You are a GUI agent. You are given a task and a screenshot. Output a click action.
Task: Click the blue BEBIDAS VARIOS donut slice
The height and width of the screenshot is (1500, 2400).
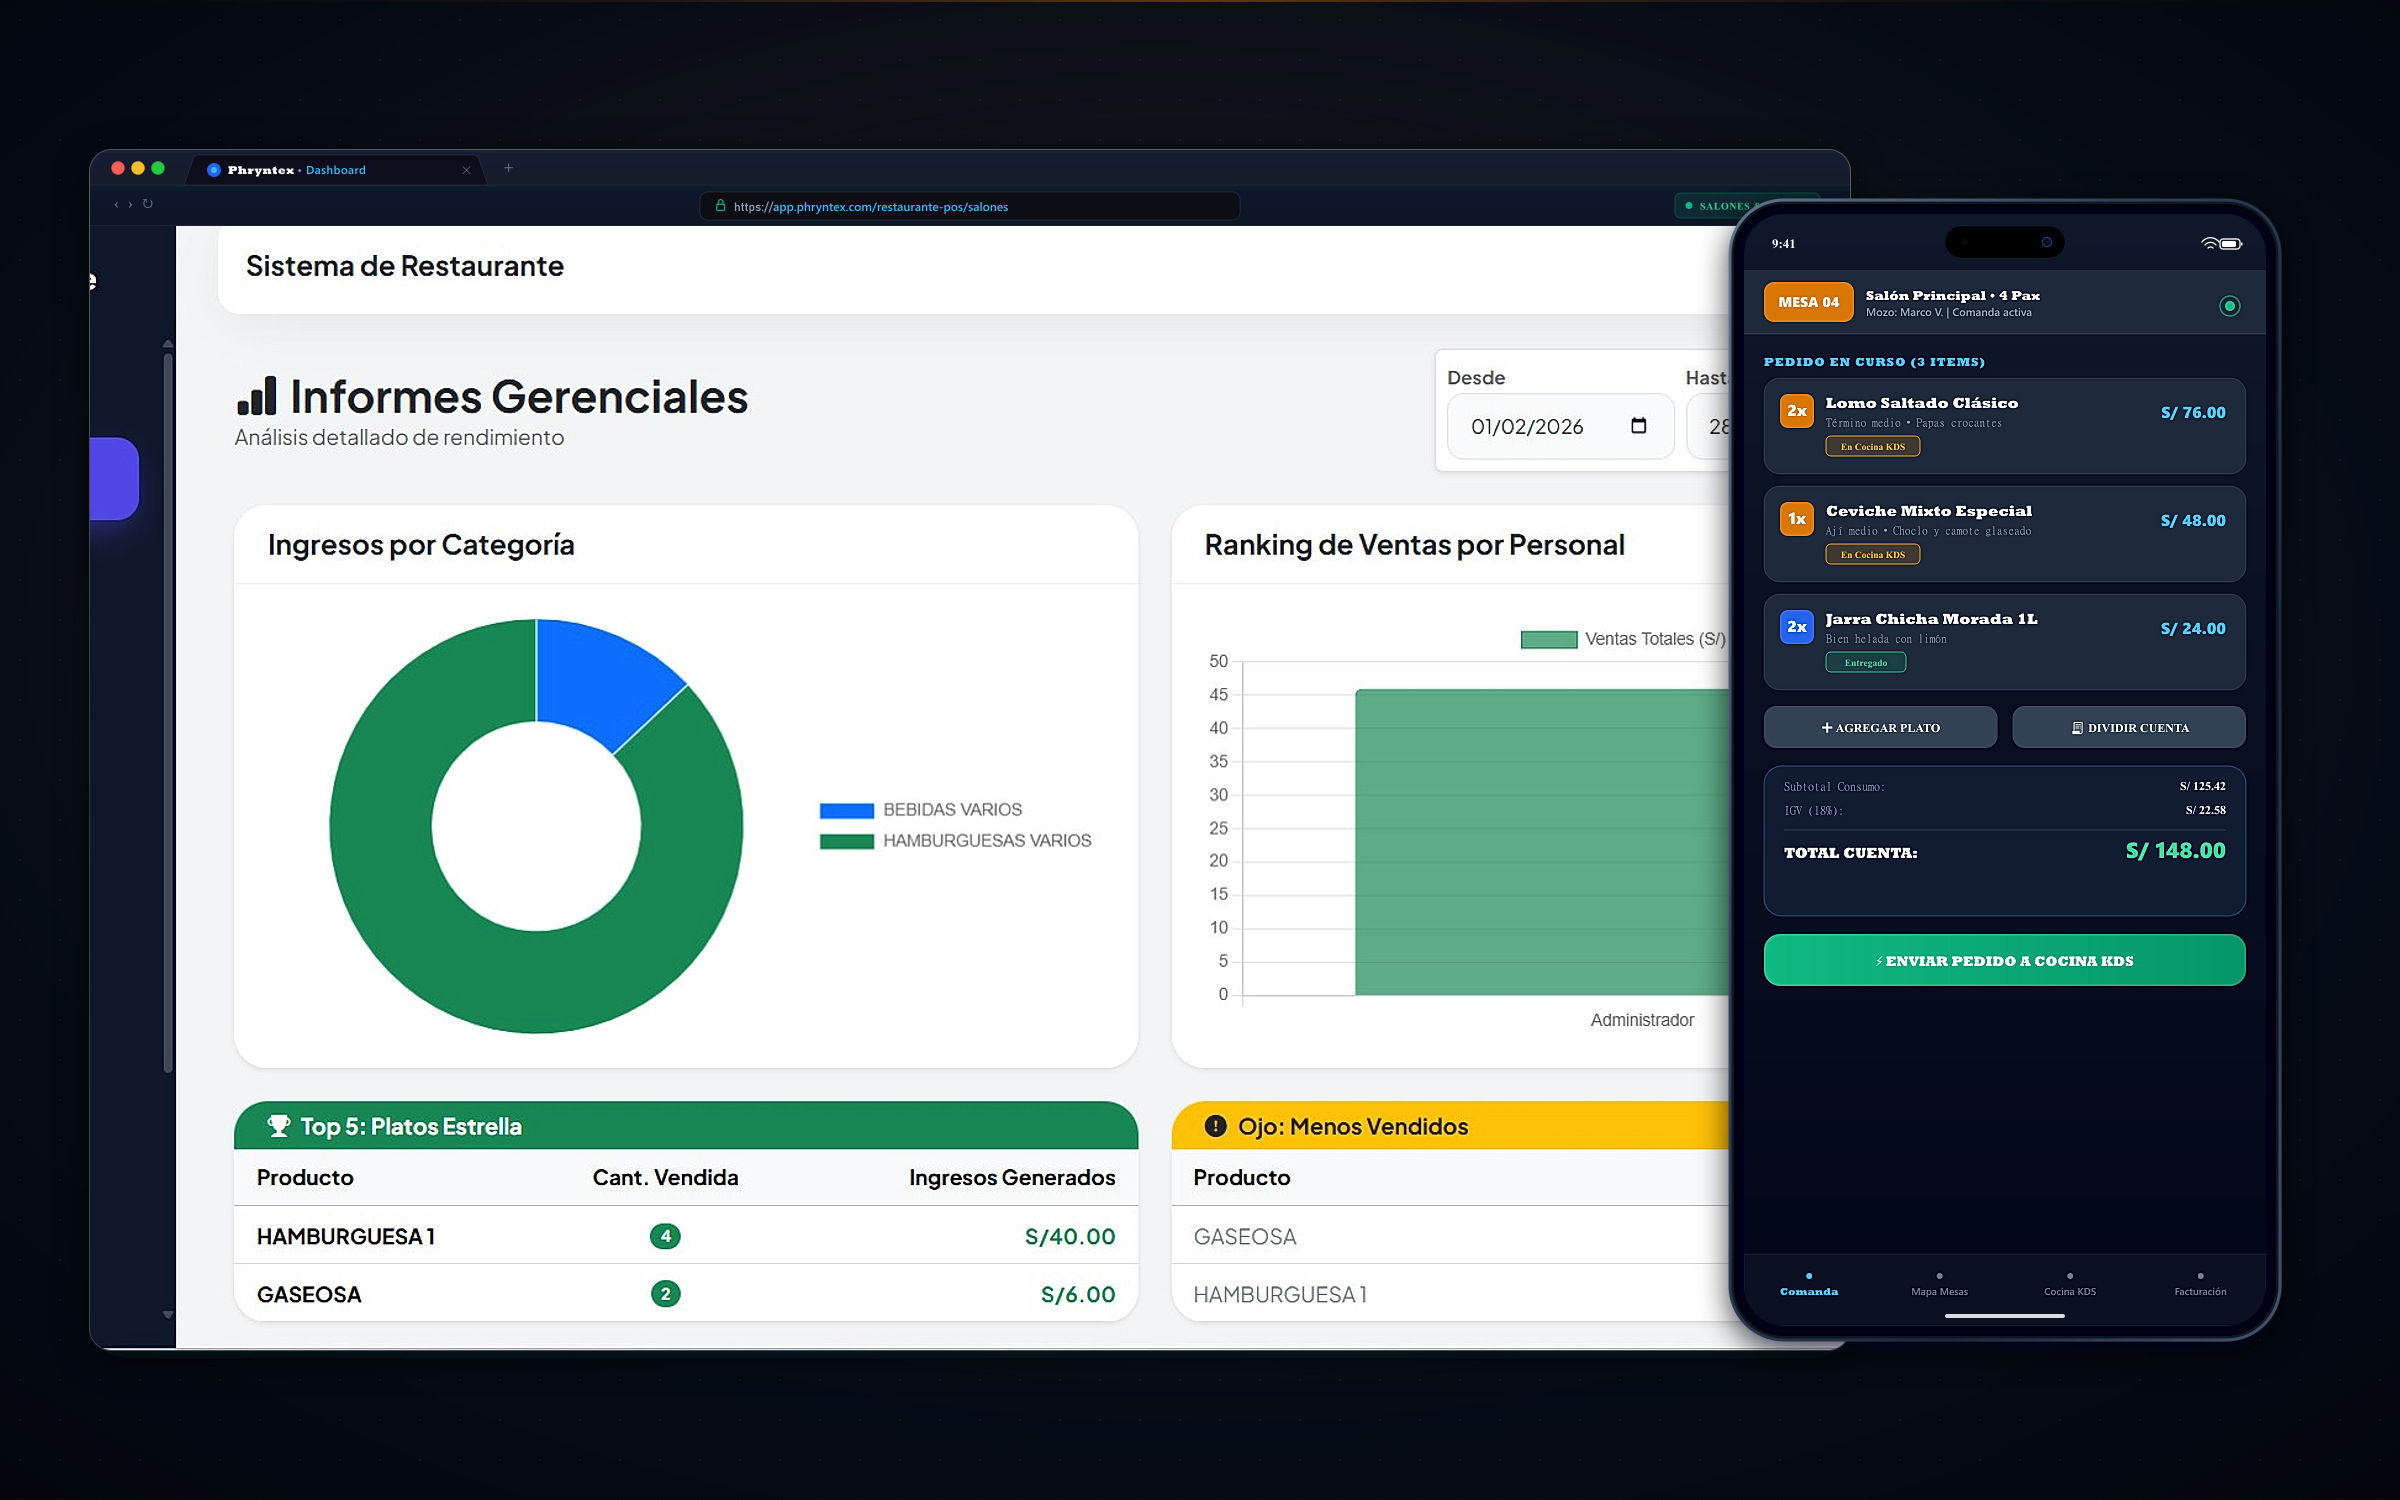click(601, 681)
